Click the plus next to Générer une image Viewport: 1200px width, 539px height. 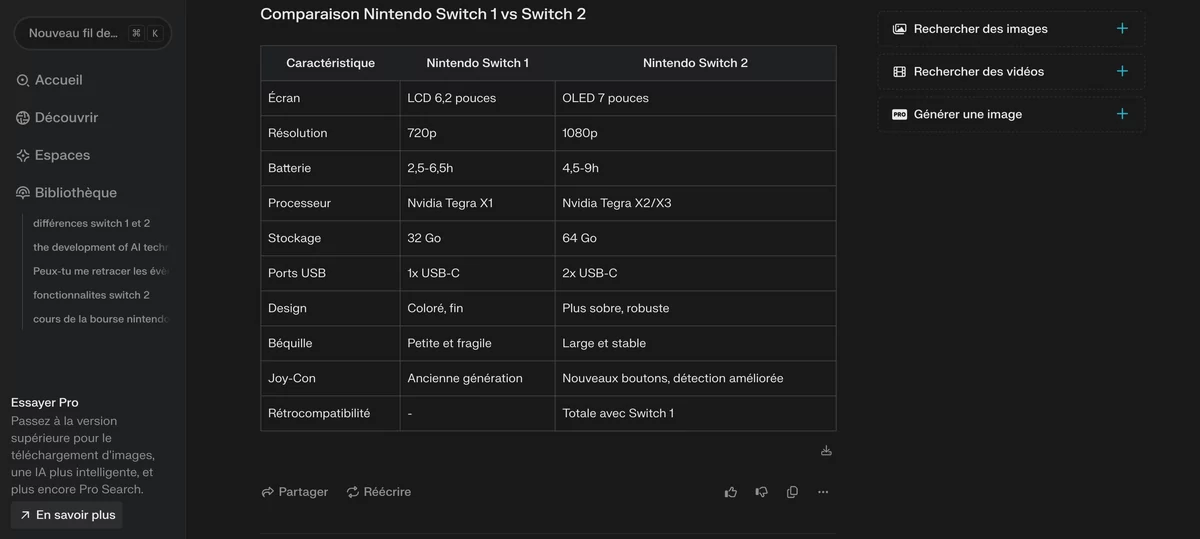1122,114
